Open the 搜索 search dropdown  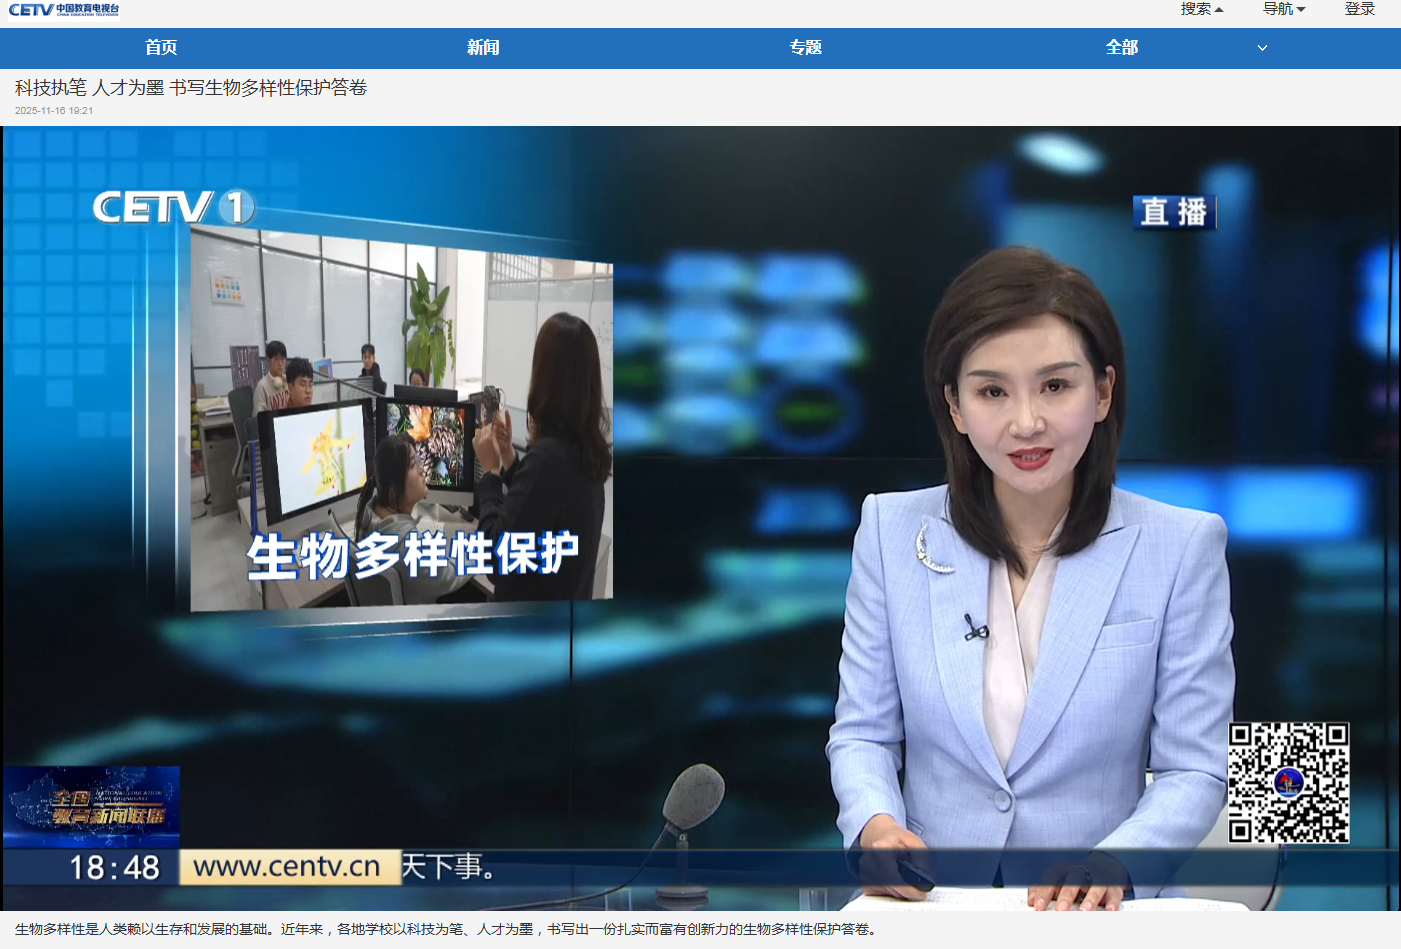(1201, 9)
